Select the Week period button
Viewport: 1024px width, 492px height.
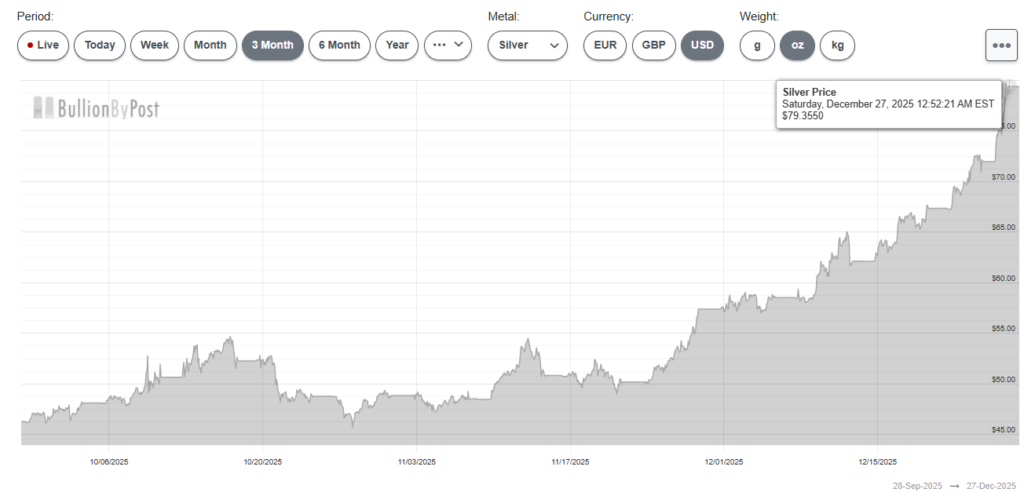(154, 45)
